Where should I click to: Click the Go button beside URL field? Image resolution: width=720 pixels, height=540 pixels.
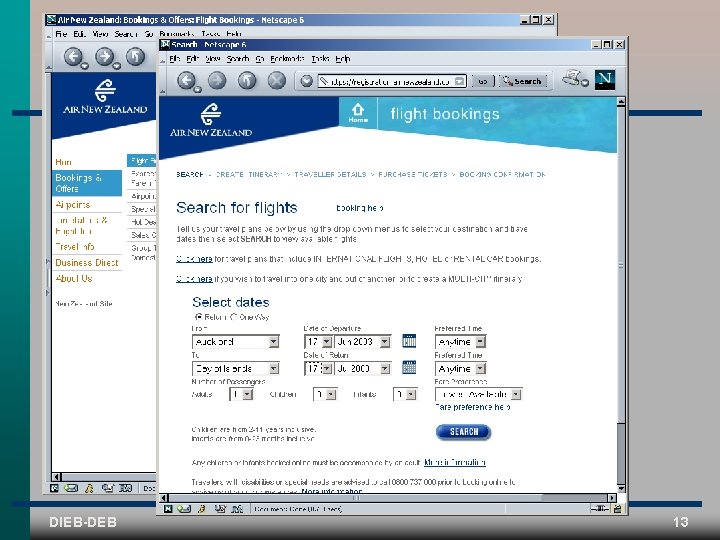(482, 81)
